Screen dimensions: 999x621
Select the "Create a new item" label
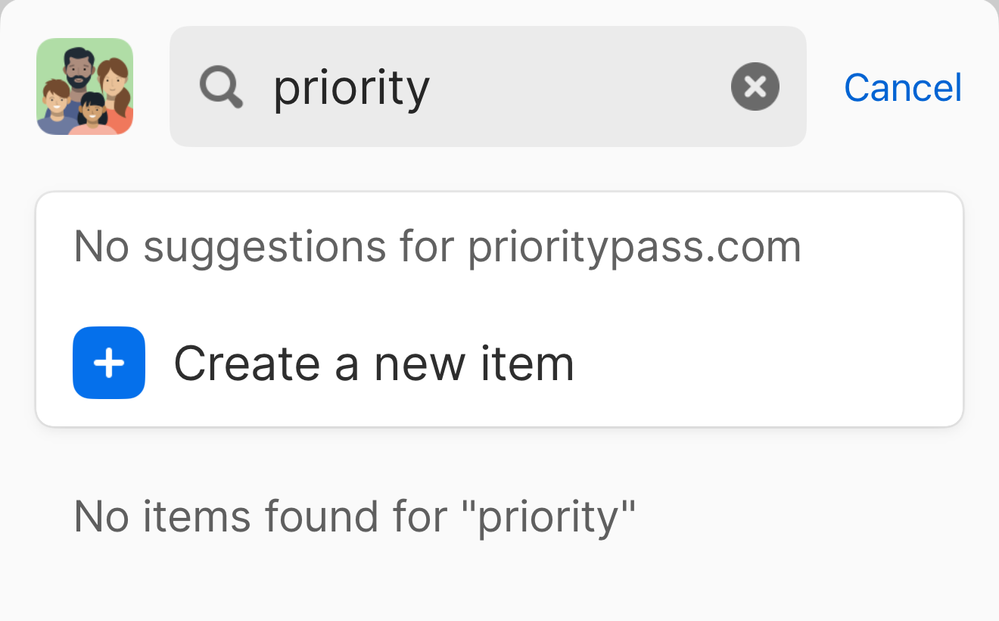coord(373,364)
